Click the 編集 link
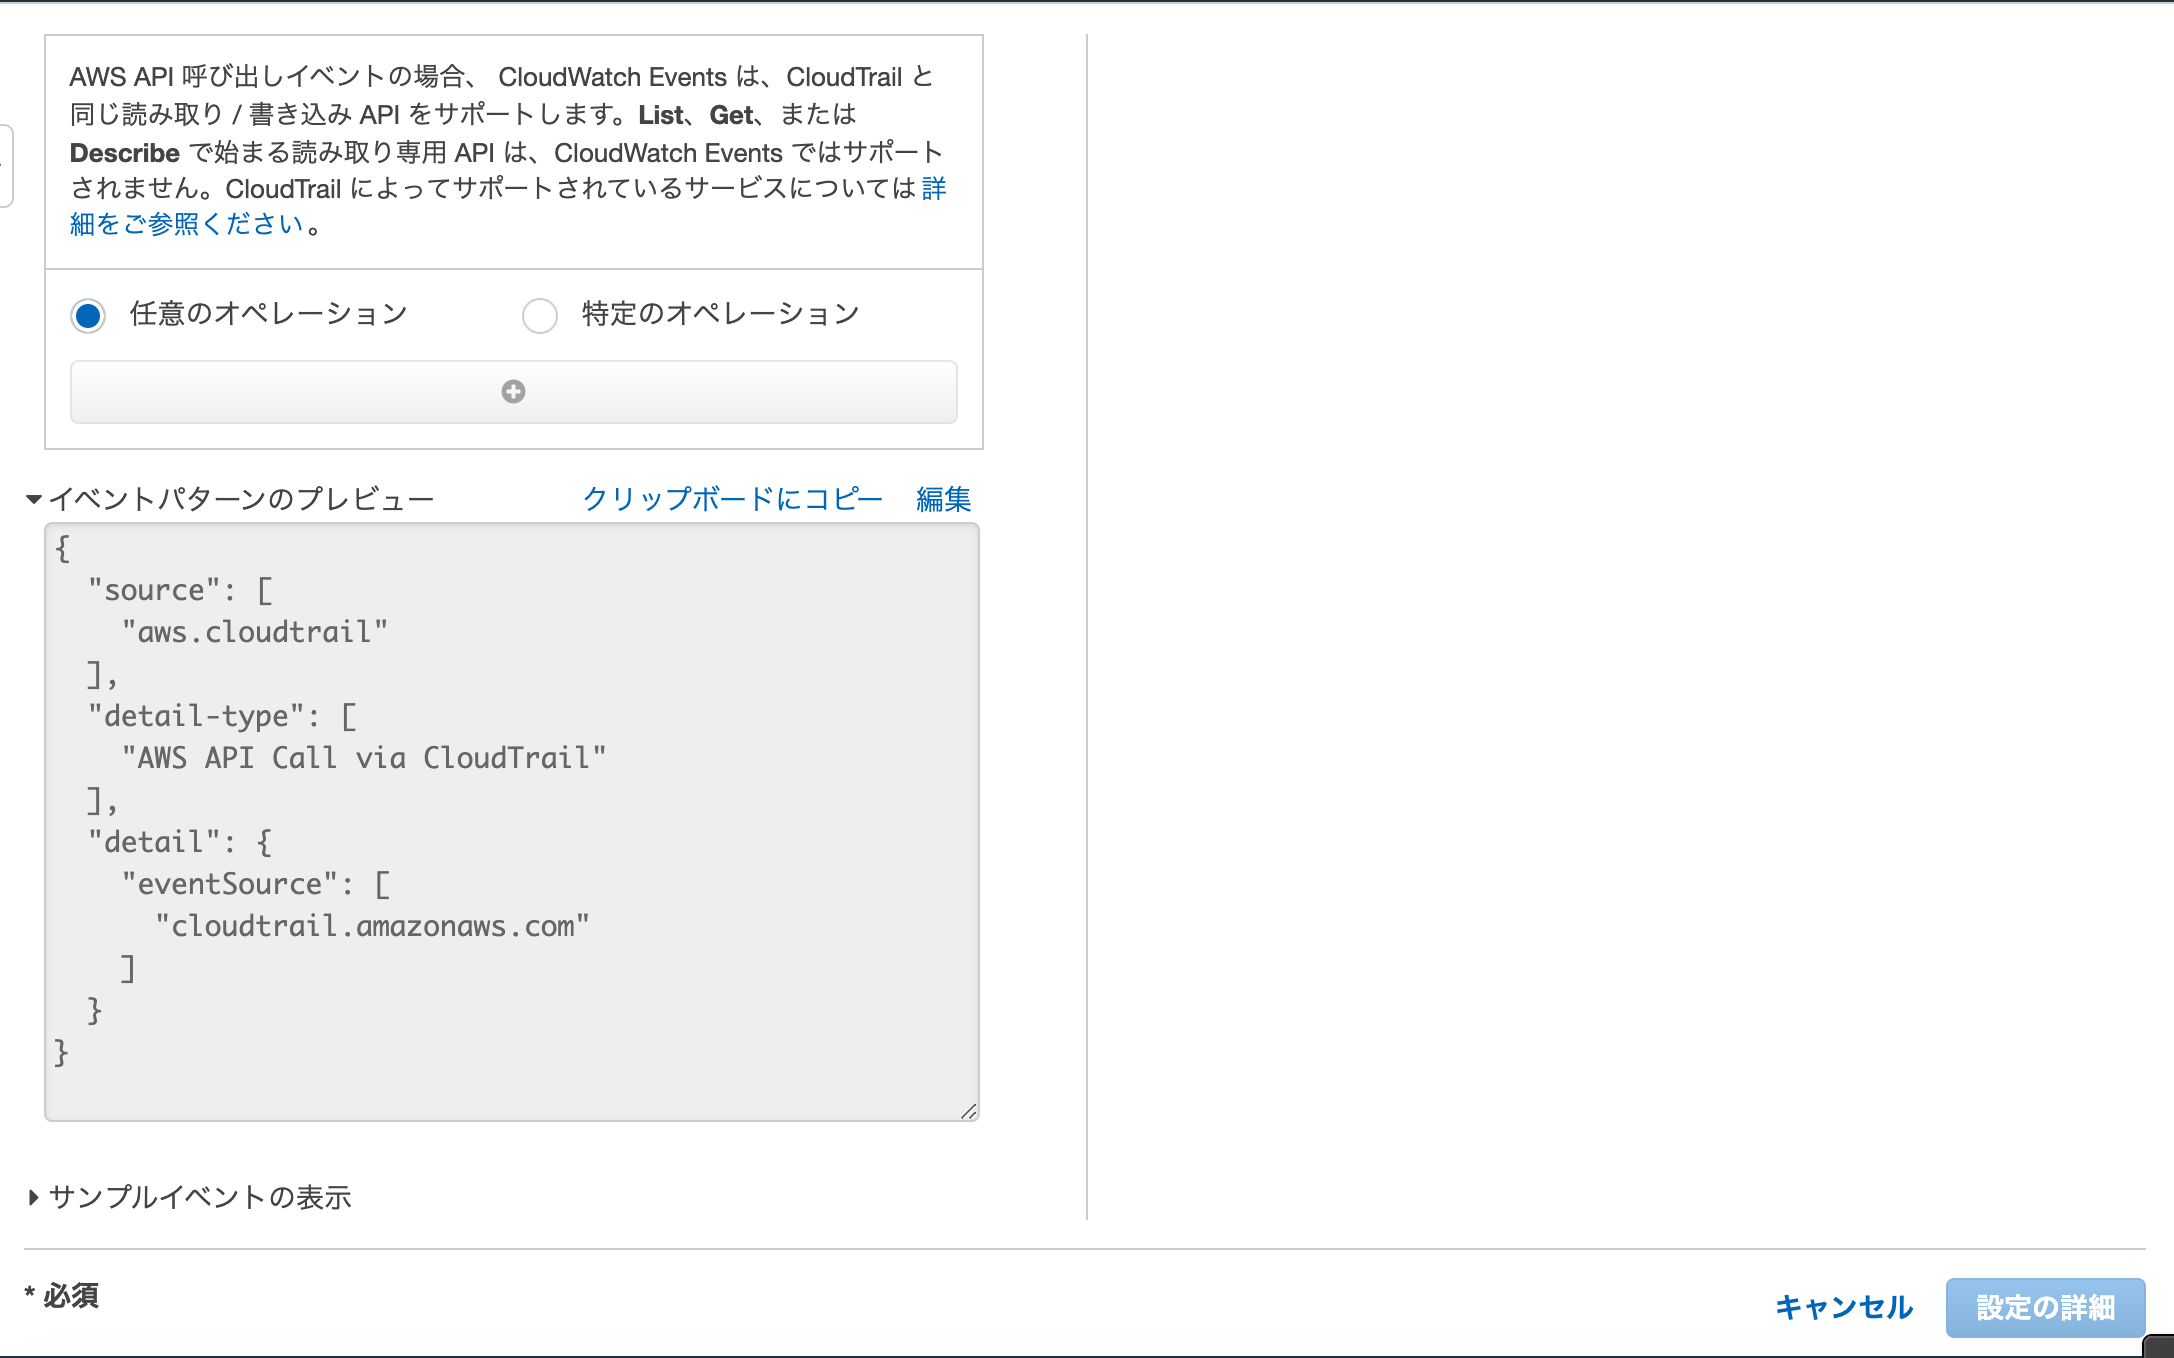 [x=943, y=499]
